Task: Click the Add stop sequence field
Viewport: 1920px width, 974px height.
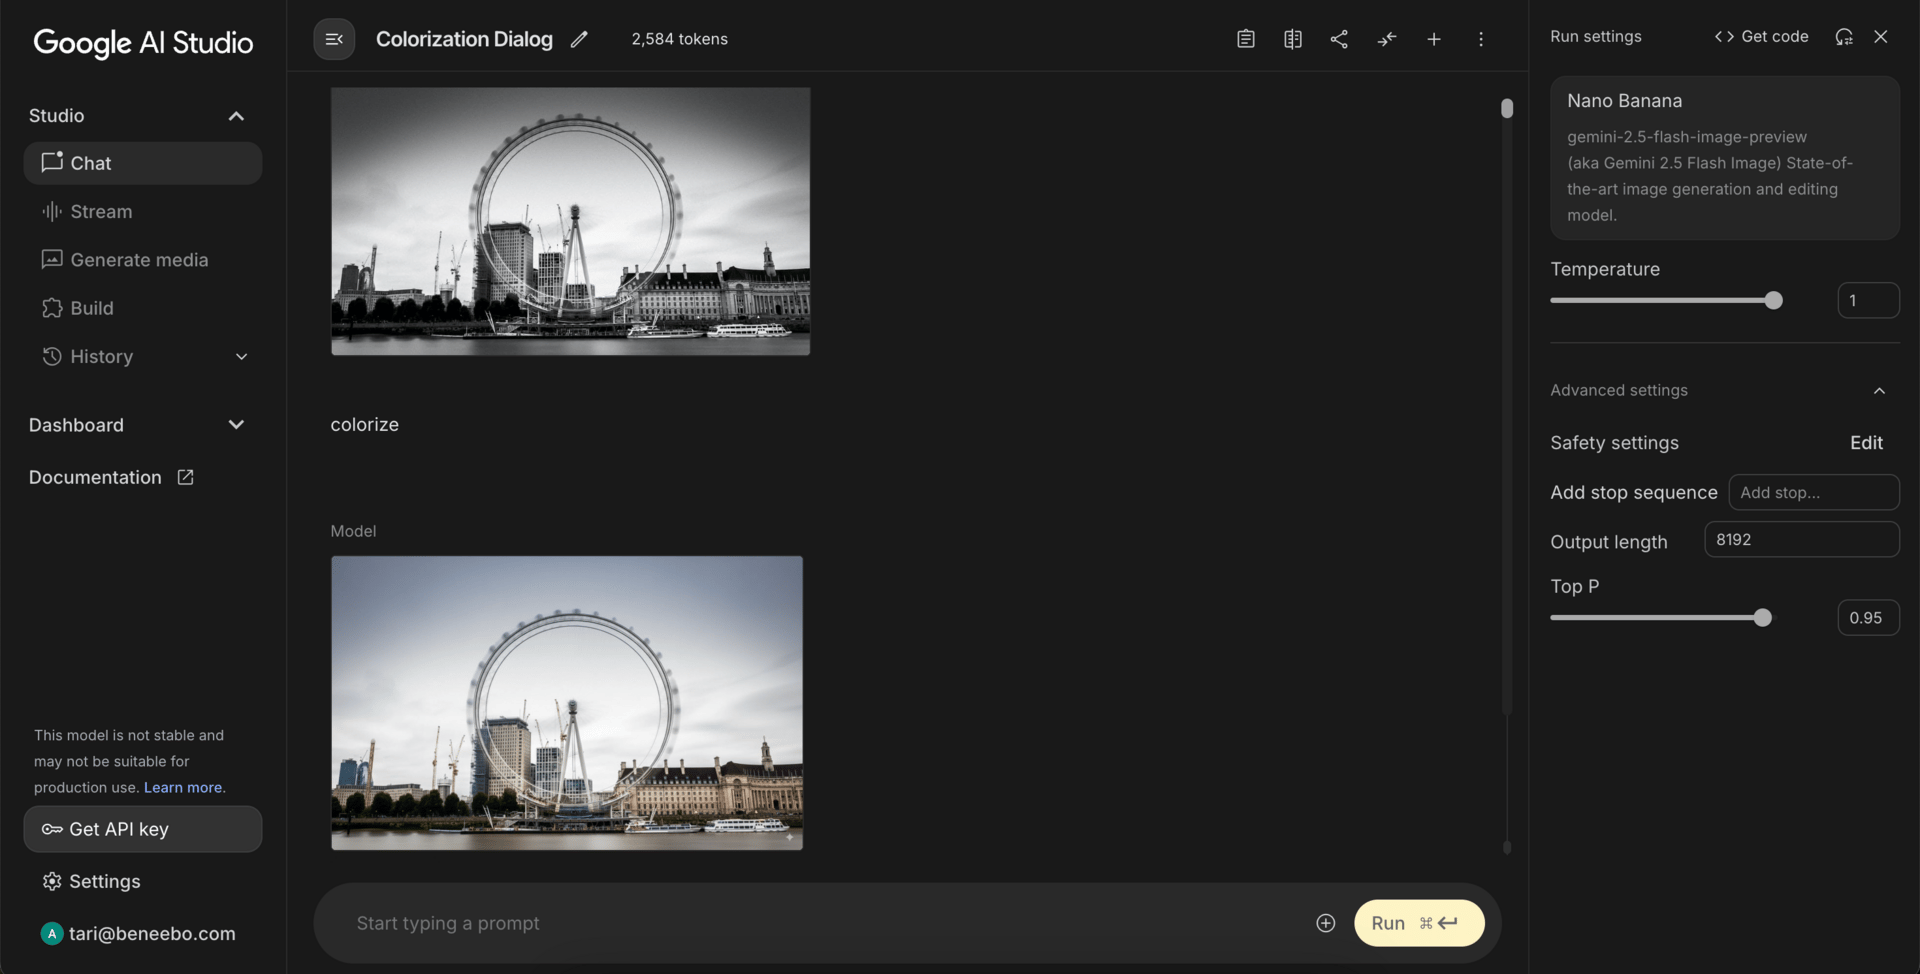Action: [1814, 492]
